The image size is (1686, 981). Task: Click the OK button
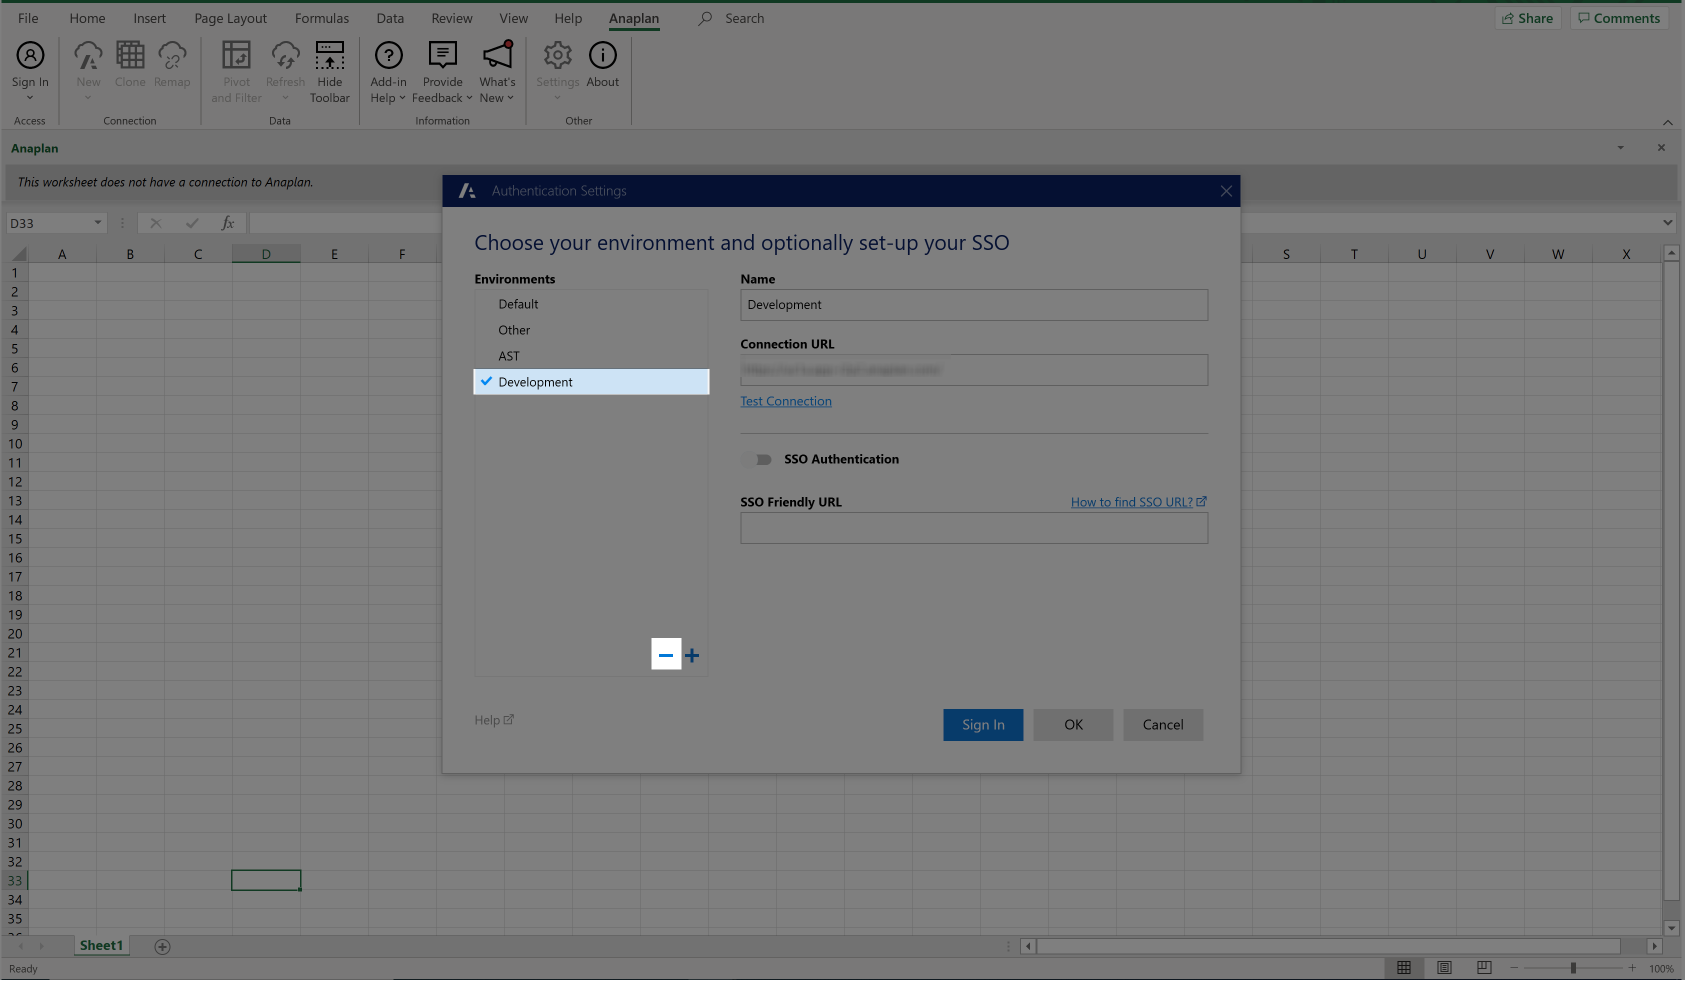coord(1073,725)
